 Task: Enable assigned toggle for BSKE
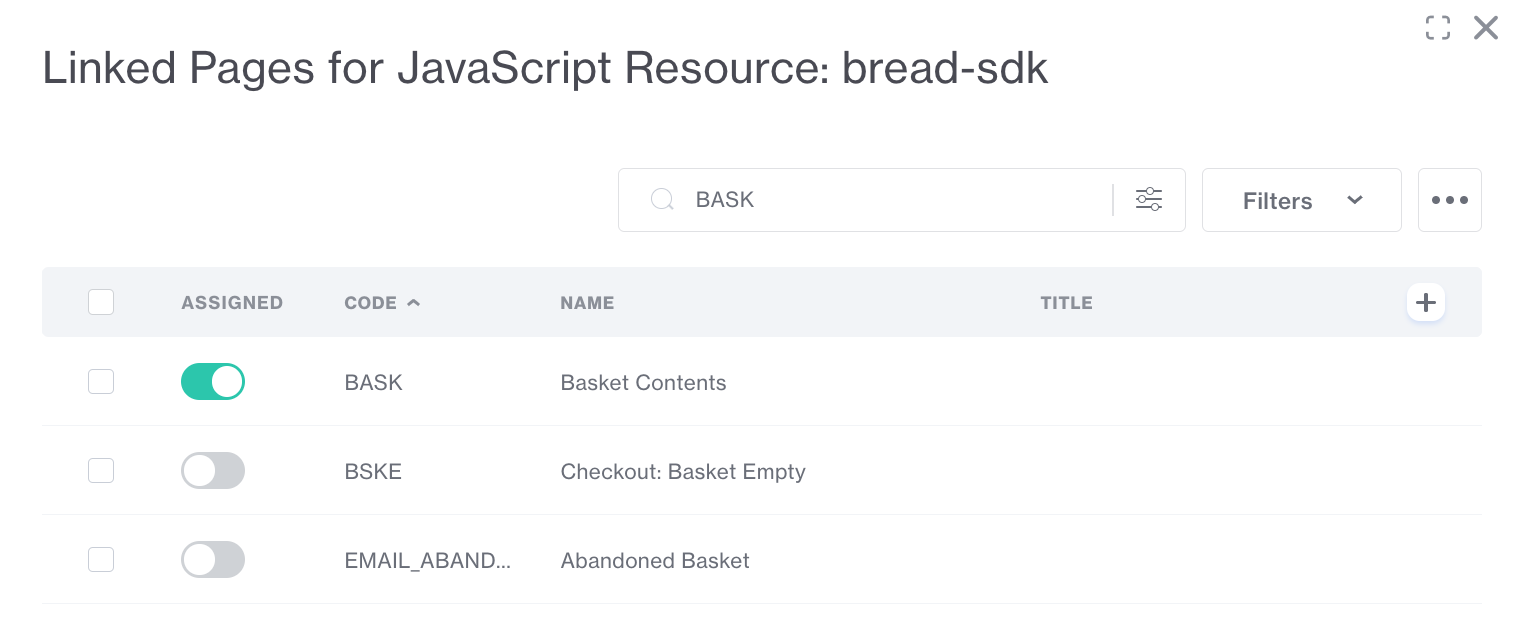coord(213,471)
